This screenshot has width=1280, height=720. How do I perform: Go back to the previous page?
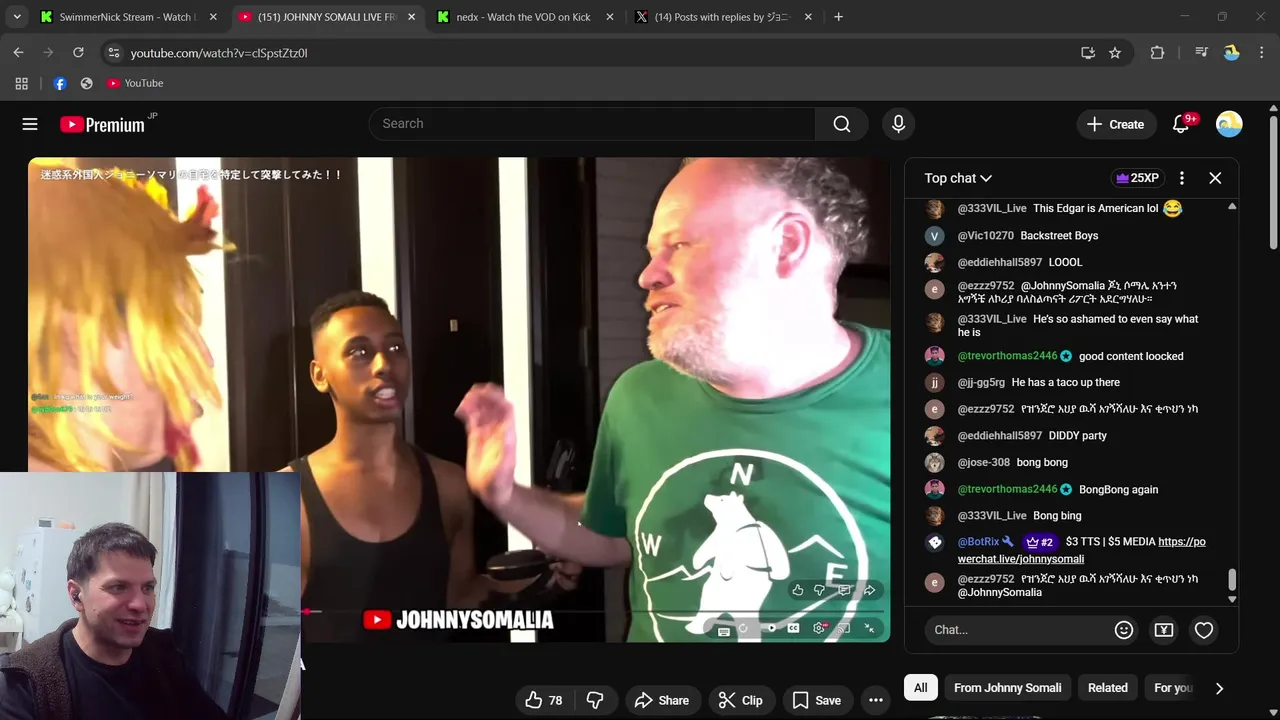tap(18, 53)
